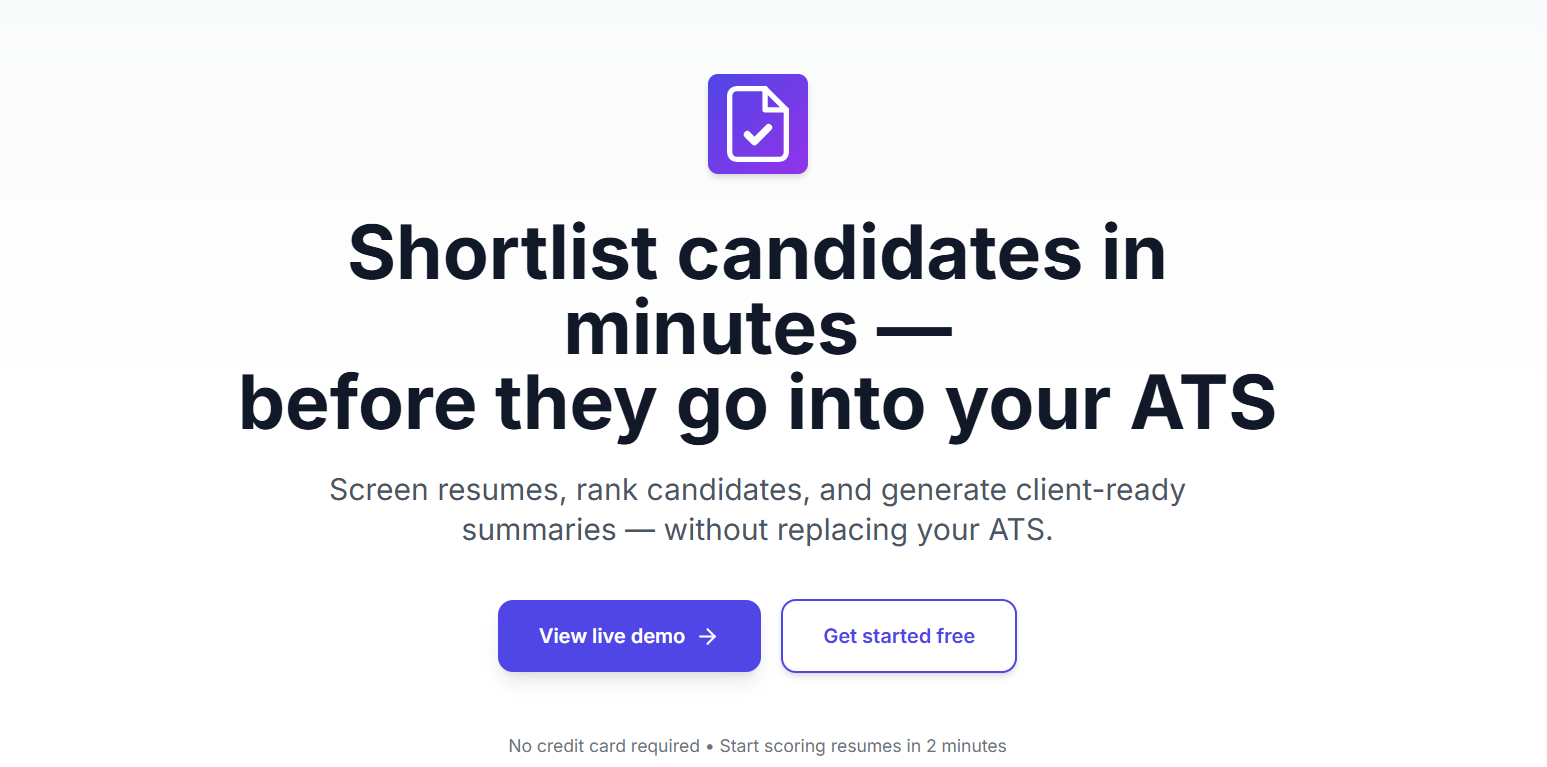Click the "Shortlist candidates in" headline line
Viewport: 1547px width, 767px height.
[757, 253]
